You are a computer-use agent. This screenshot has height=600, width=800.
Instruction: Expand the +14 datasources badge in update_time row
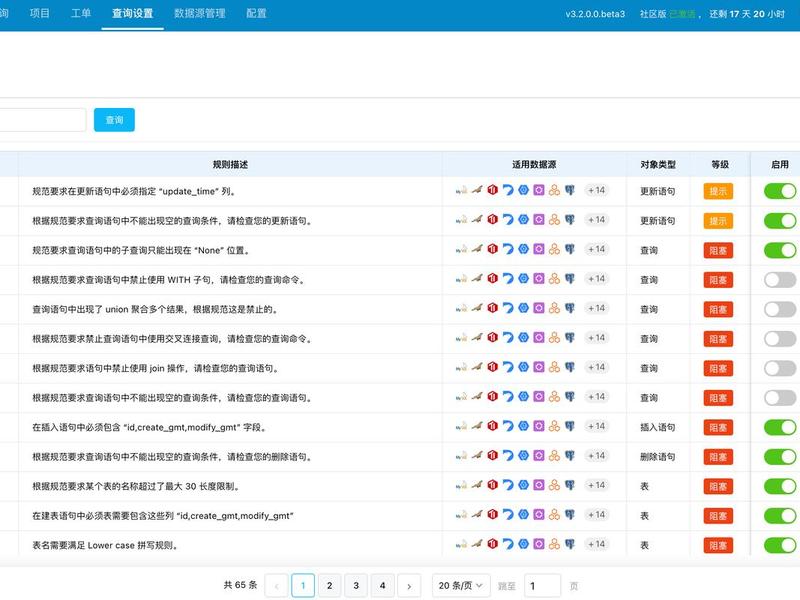click(596, 190)
